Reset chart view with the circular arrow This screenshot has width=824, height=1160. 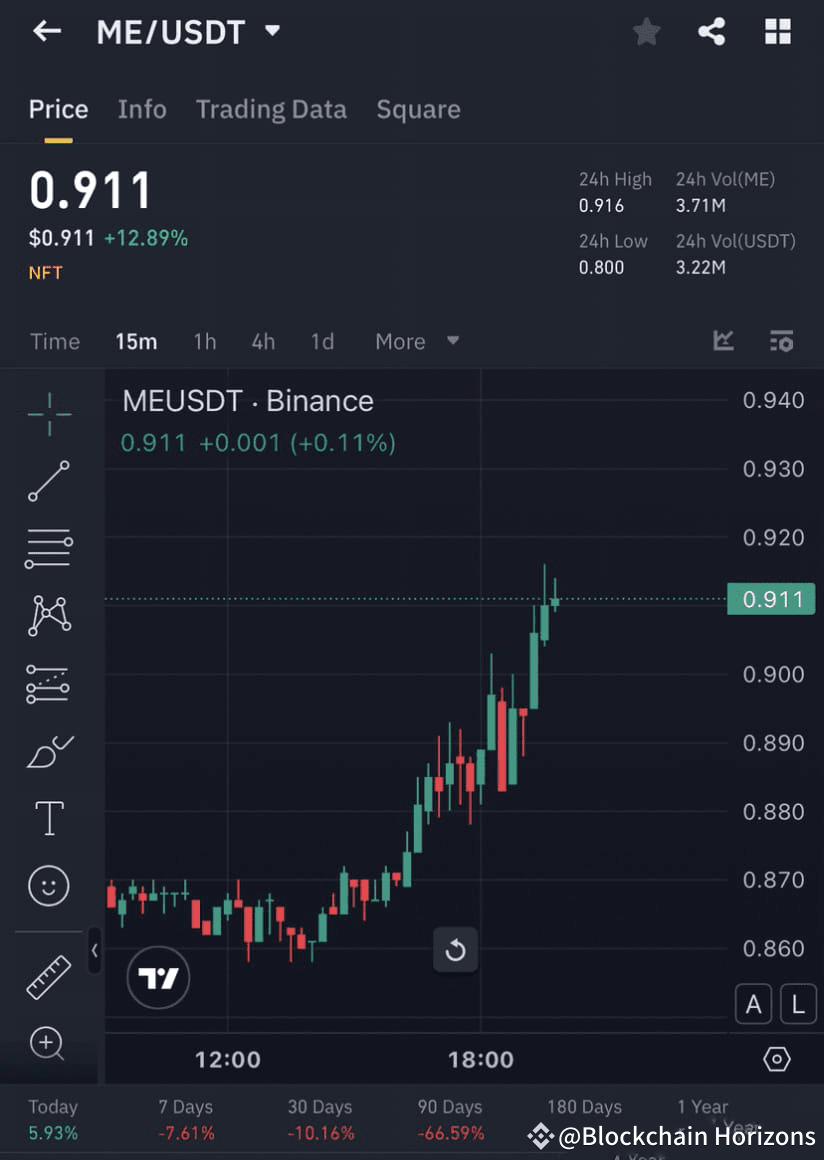coord(455,949)
